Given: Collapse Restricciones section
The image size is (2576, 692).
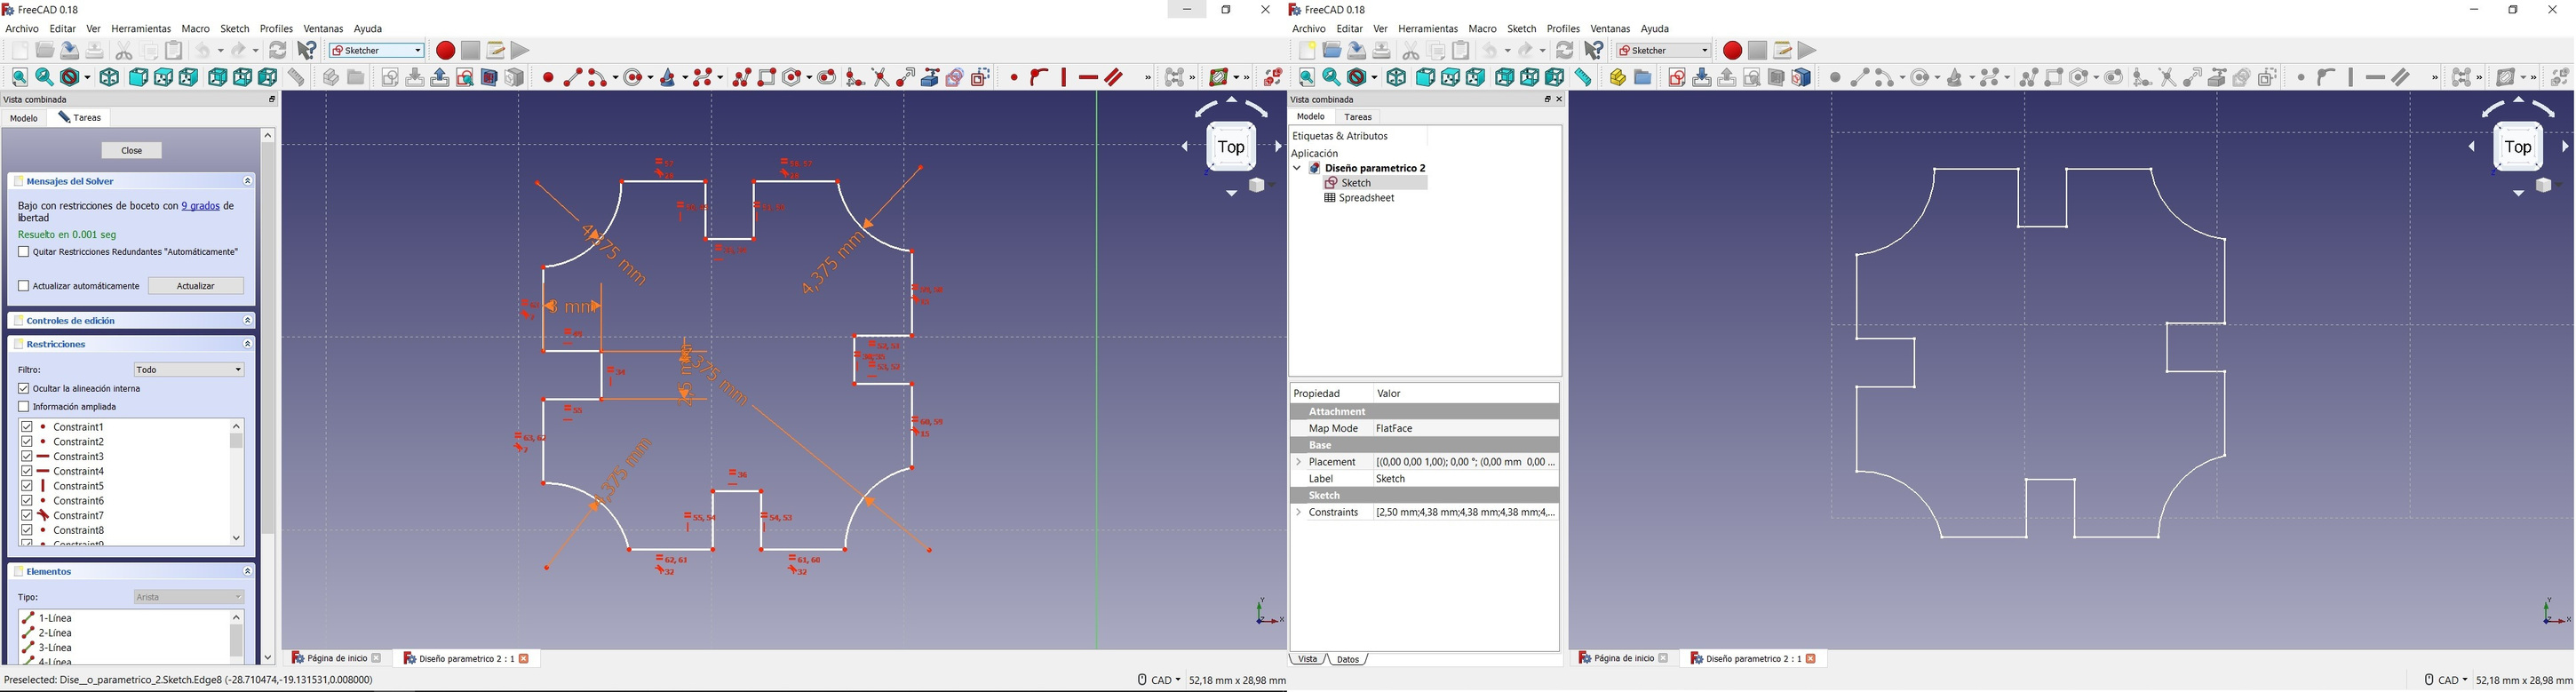Looking at the screenshot, I should [x=248, y=344].
